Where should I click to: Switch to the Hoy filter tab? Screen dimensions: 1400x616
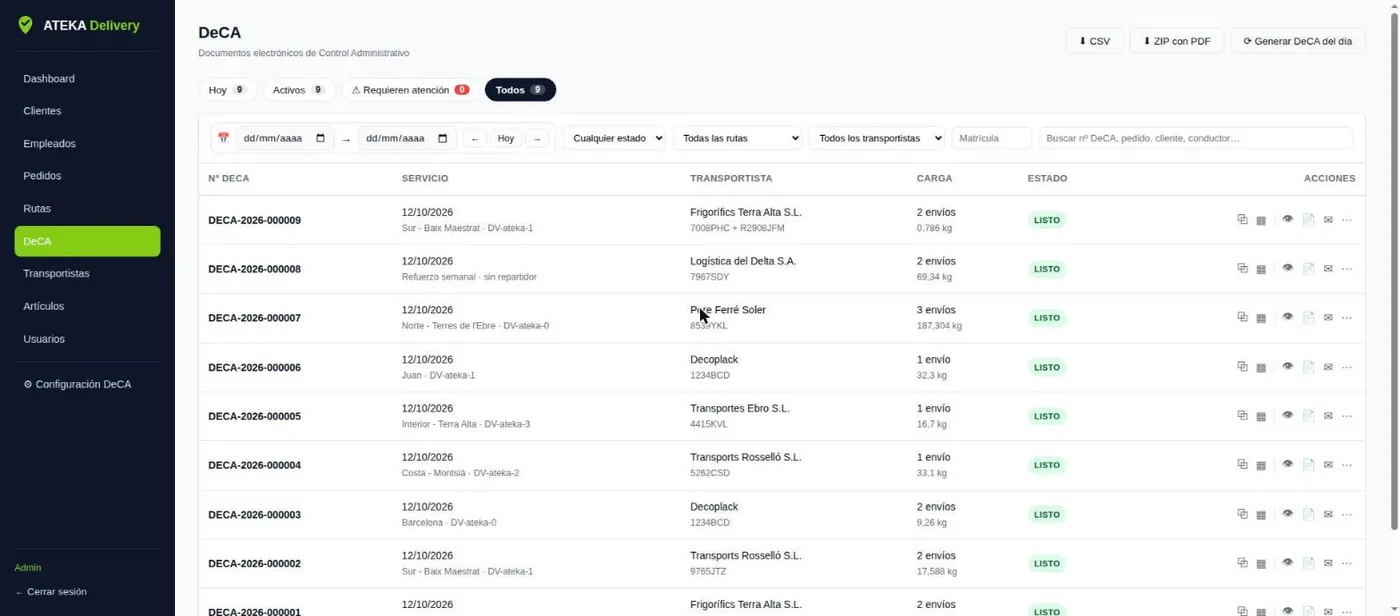227,90
